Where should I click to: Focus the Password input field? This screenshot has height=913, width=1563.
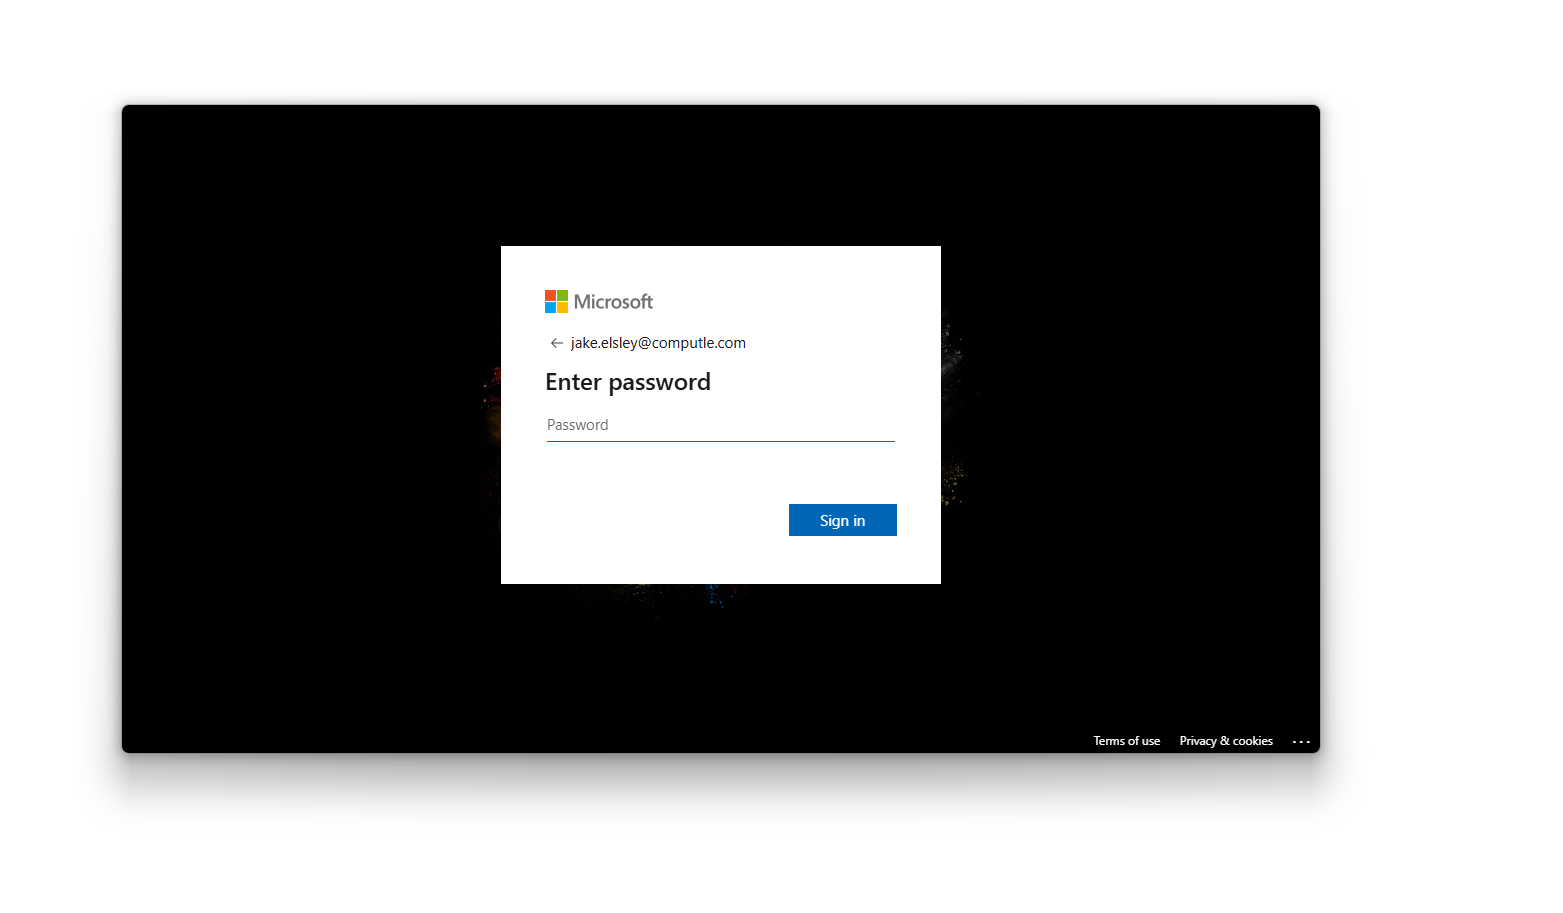pyautogui.click(x=720, y=425)
